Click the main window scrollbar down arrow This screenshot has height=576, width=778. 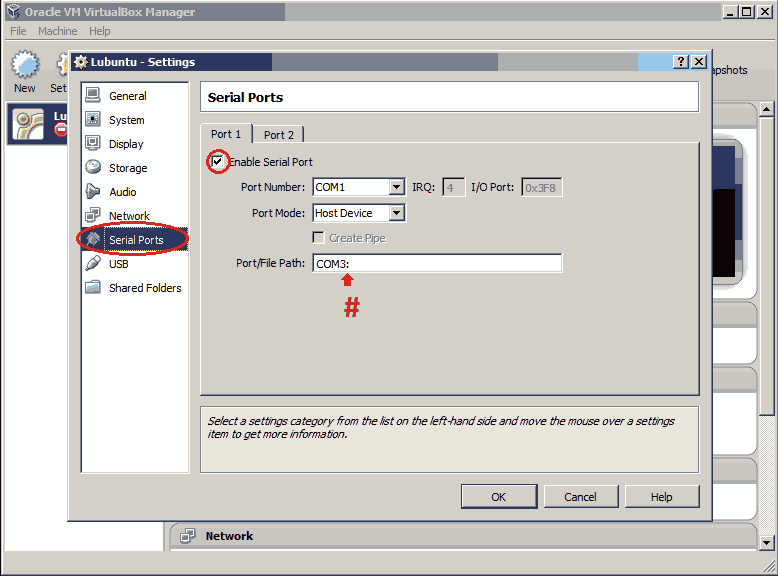click(767, 543)
